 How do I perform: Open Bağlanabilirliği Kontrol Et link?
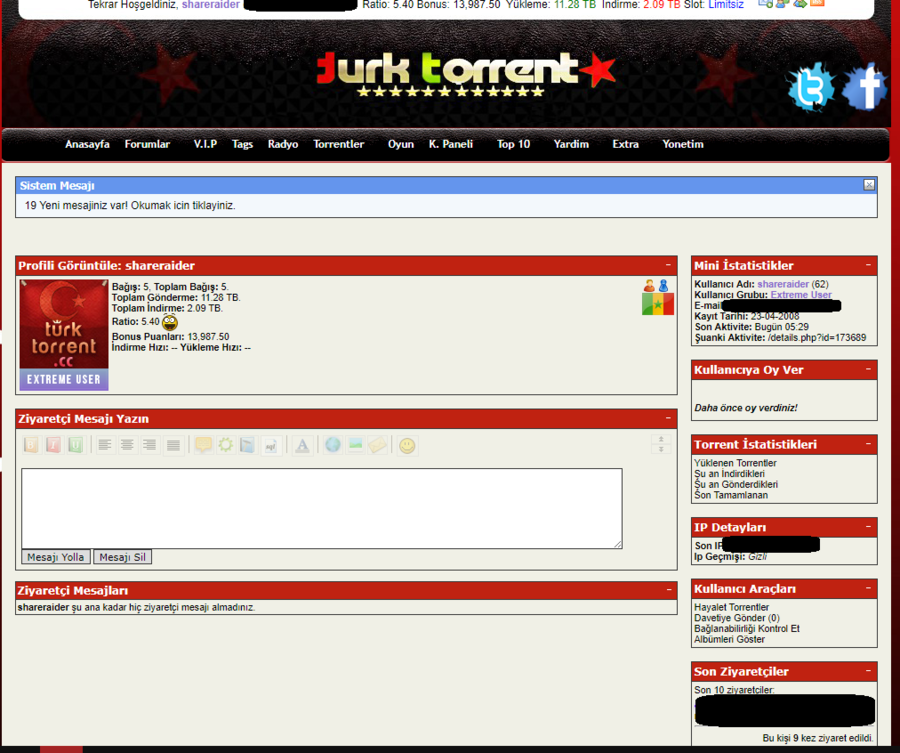pos(747,628)
